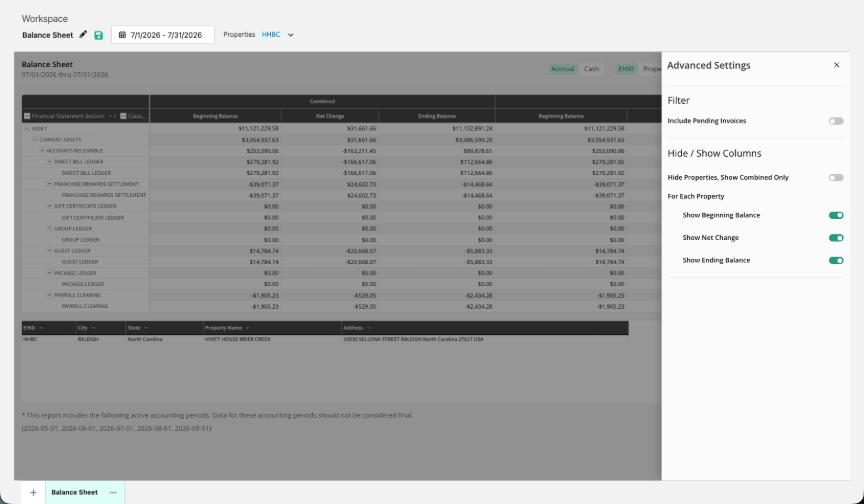Viewport: 864px width, 504px height.
Task: Click the 7/1/2026 - 7/31/2026 date range field
Action: [x=163, y=35]
